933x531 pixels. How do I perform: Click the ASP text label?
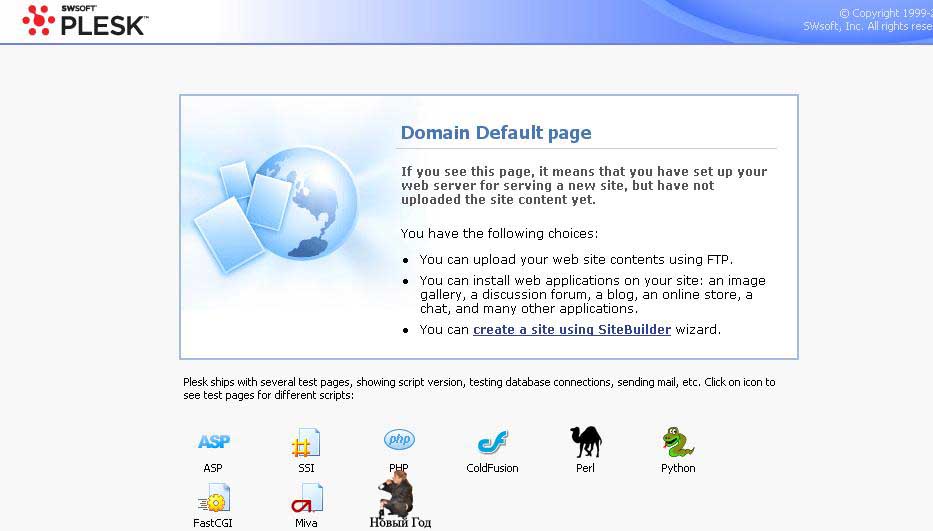[x=212, y=468]
